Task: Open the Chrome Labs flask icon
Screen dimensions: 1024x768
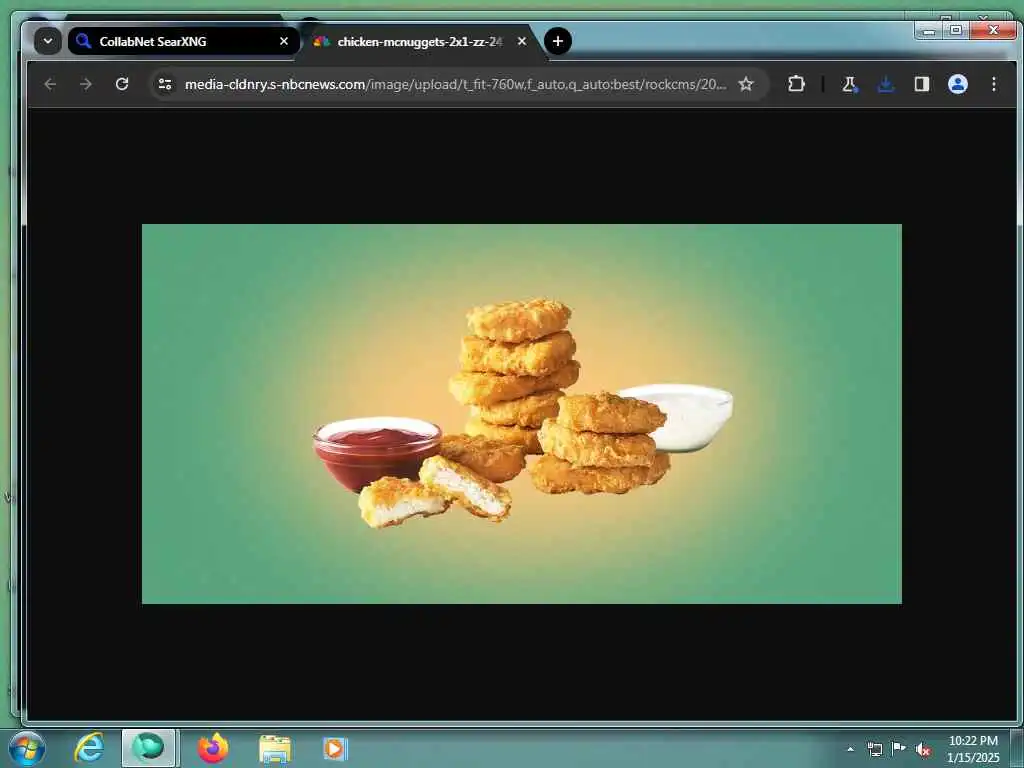Action: click(x=850, y=84)
